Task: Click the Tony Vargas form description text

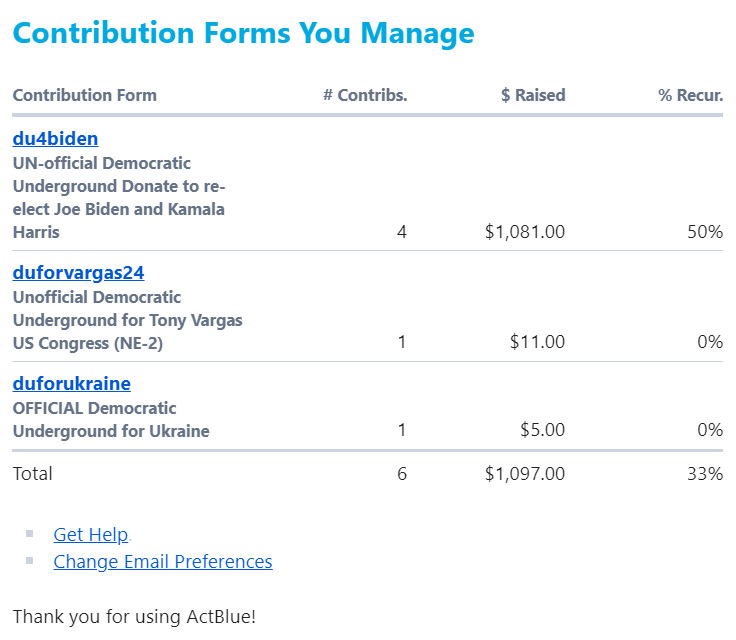Action: [128, 320]
